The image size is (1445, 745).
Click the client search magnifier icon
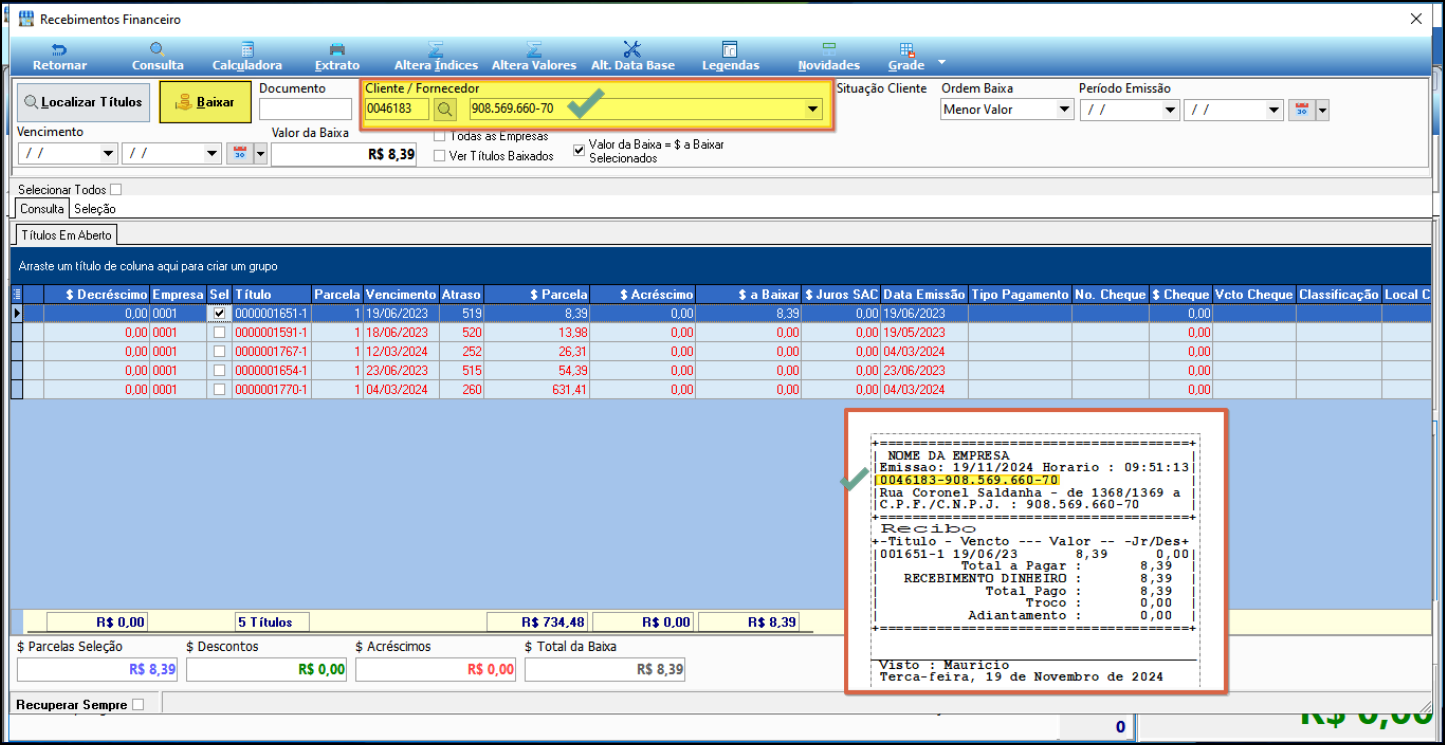[x=445, y=109]
